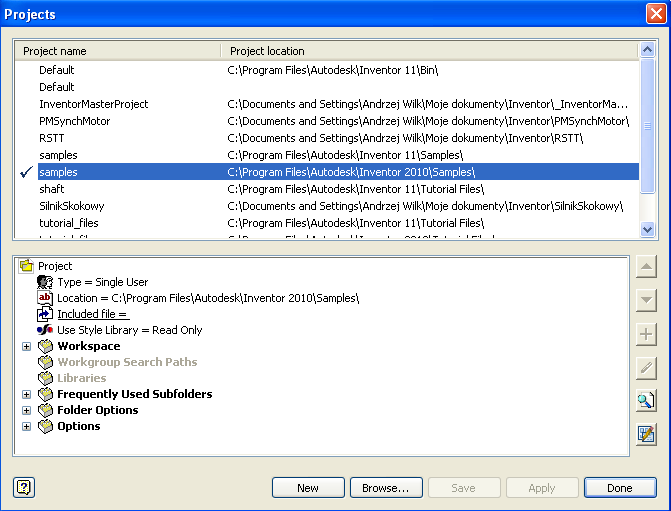The width and height of the screenshot is (671, 511).
Task: Select the Workspace label in the tree
Action: pyautogui.click(x=89, y=346)
